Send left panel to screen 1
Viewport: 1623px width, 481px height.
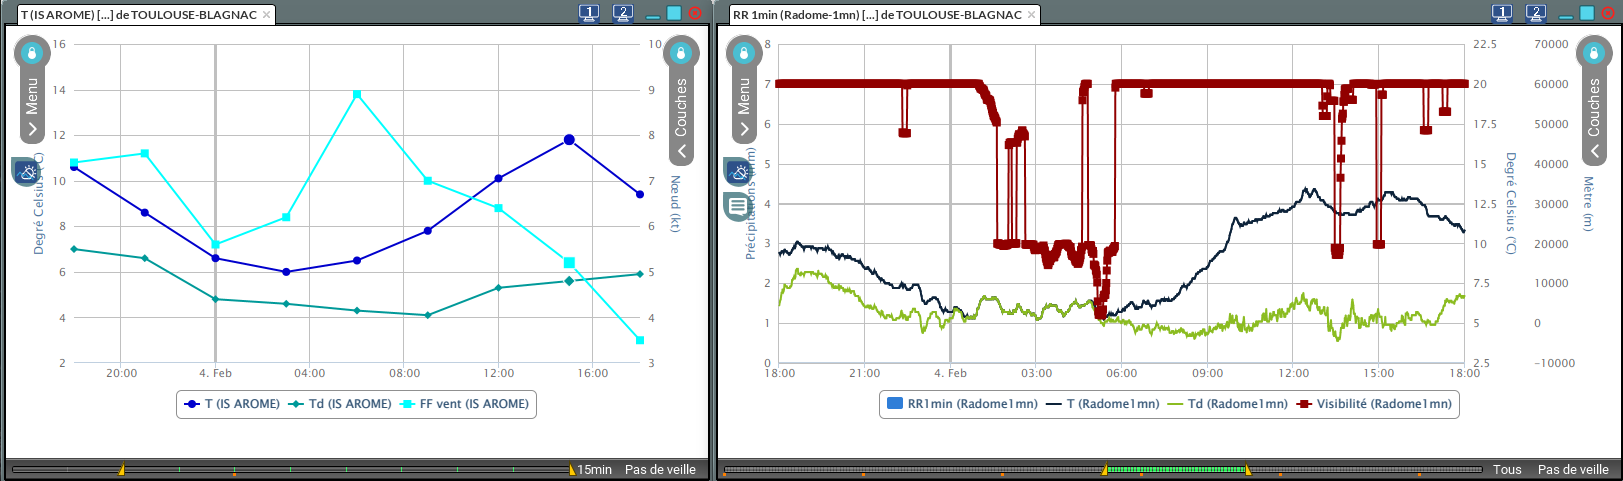589,13
